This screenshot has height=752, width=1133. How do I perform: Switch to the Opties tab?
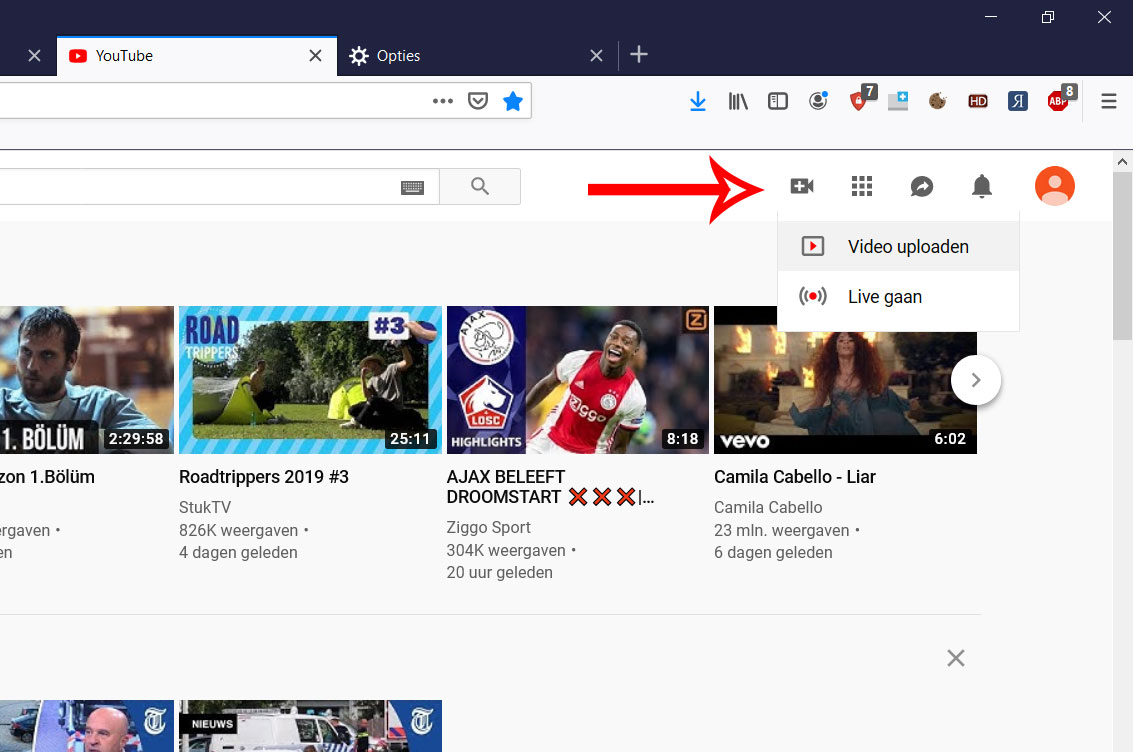click(x=477, y=56)
